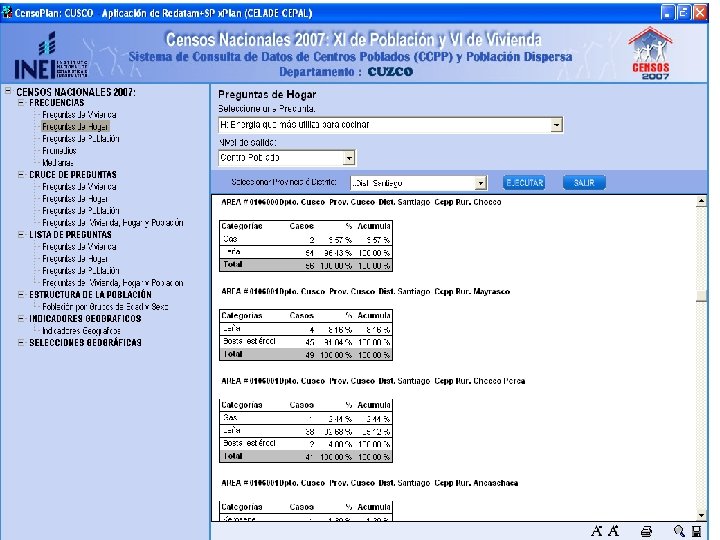Click the Chocco Perca area heading
The image size is (720, 540).
click(373, 381)
